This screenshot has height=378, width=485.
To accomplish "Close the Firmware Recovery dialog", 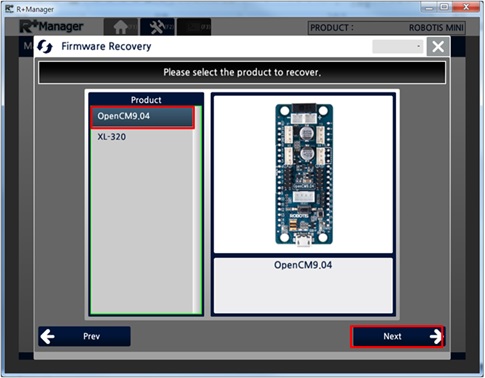I will pos(438,46).
